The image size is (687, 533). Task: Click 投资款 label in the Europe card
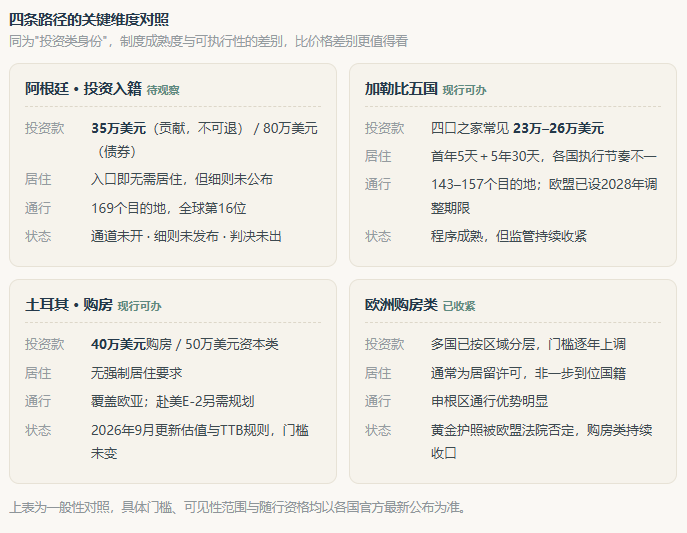point(385,345)
